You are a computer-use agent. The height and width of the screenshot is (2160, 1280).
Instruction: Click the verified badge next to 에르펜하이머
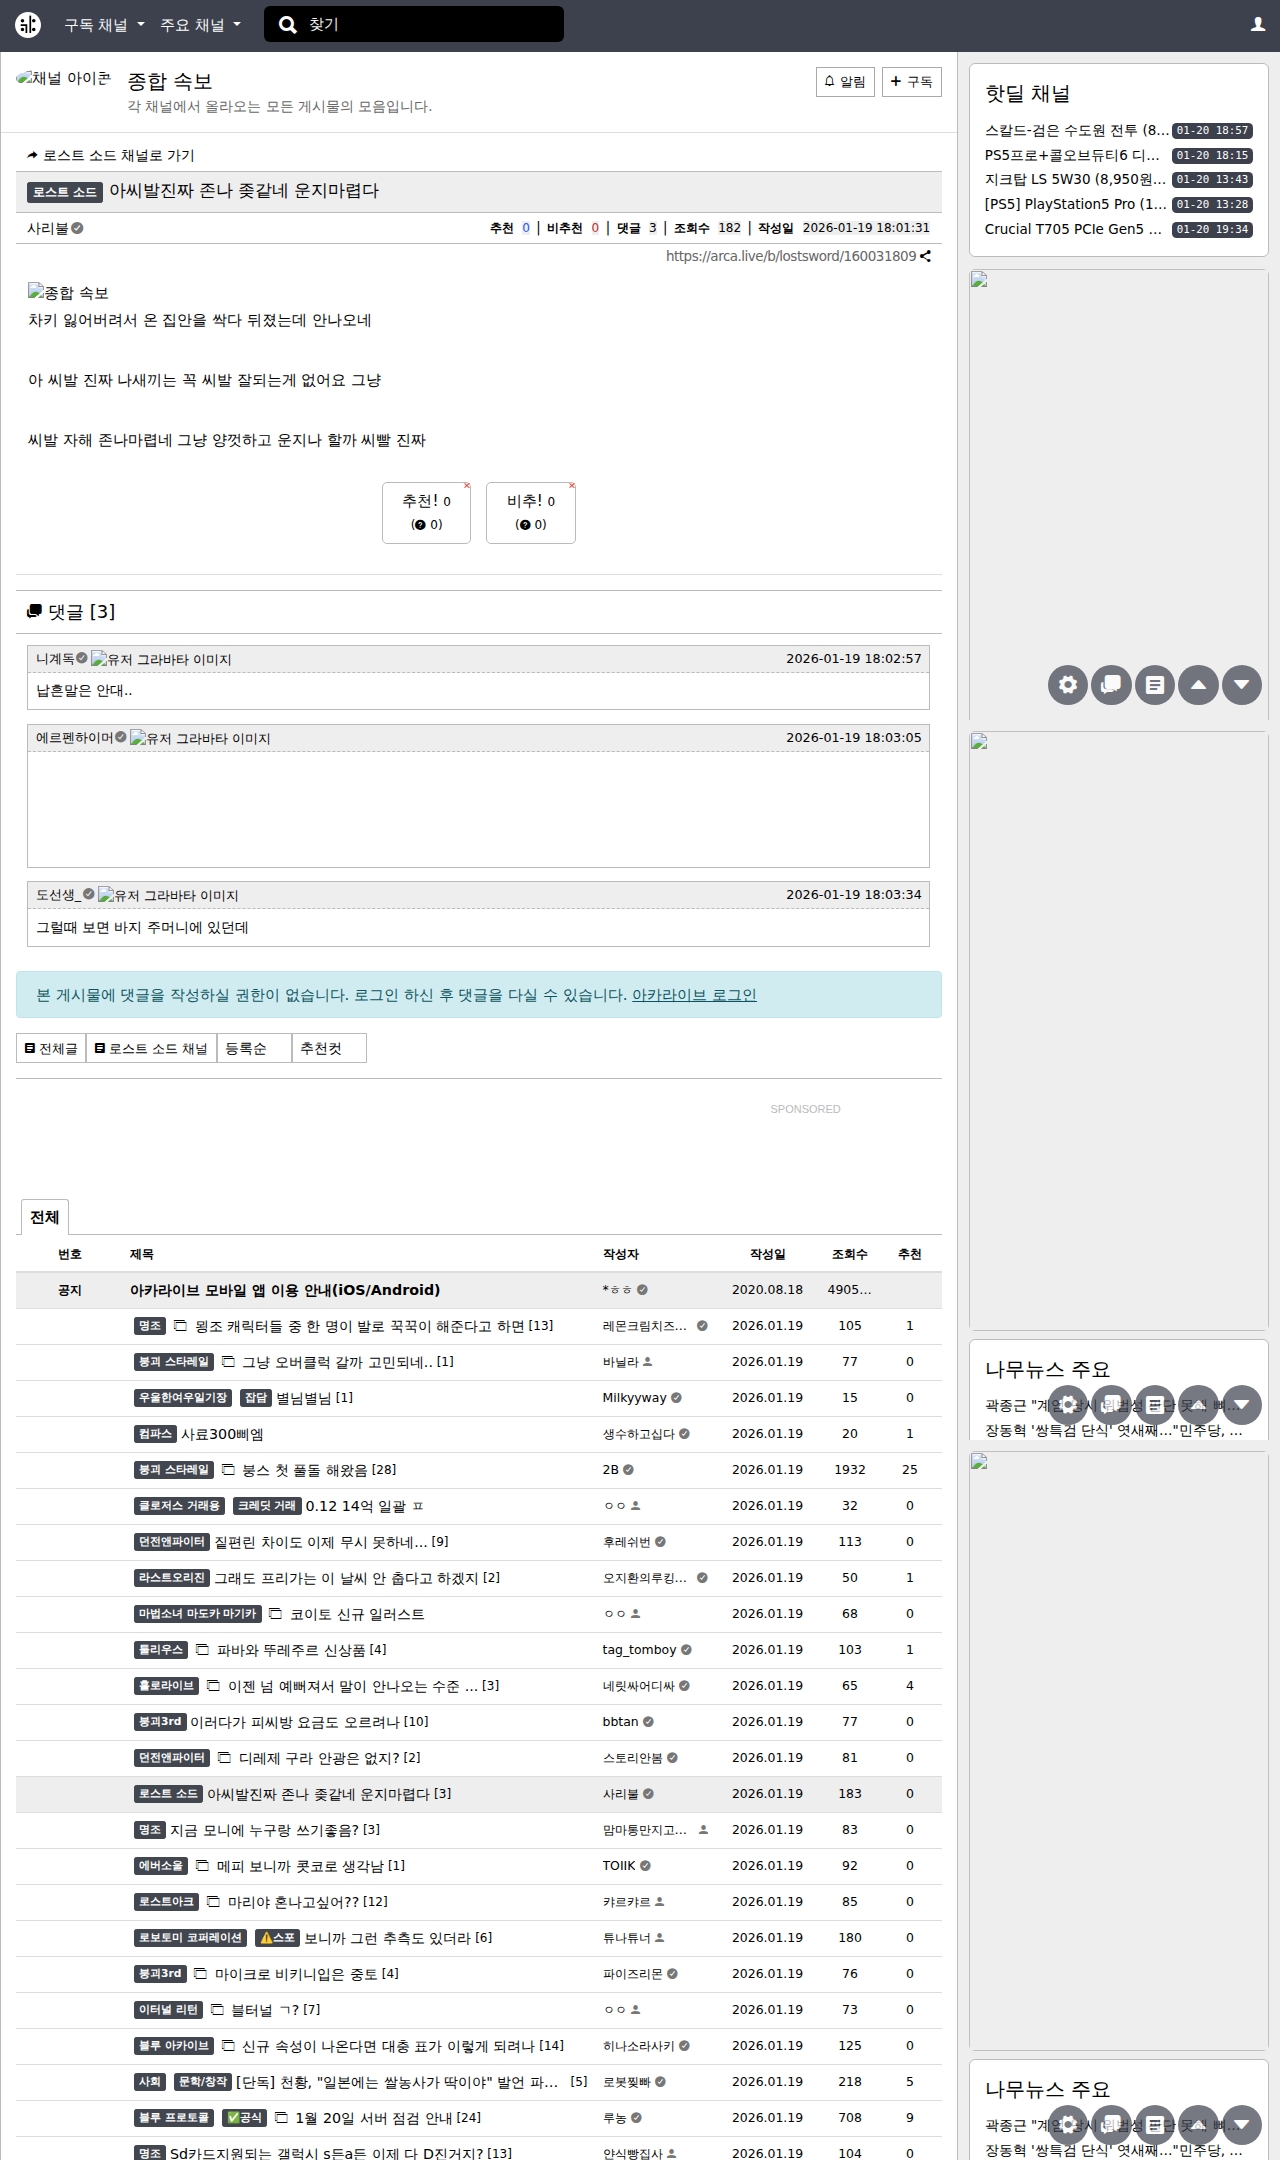click(121, 737)
